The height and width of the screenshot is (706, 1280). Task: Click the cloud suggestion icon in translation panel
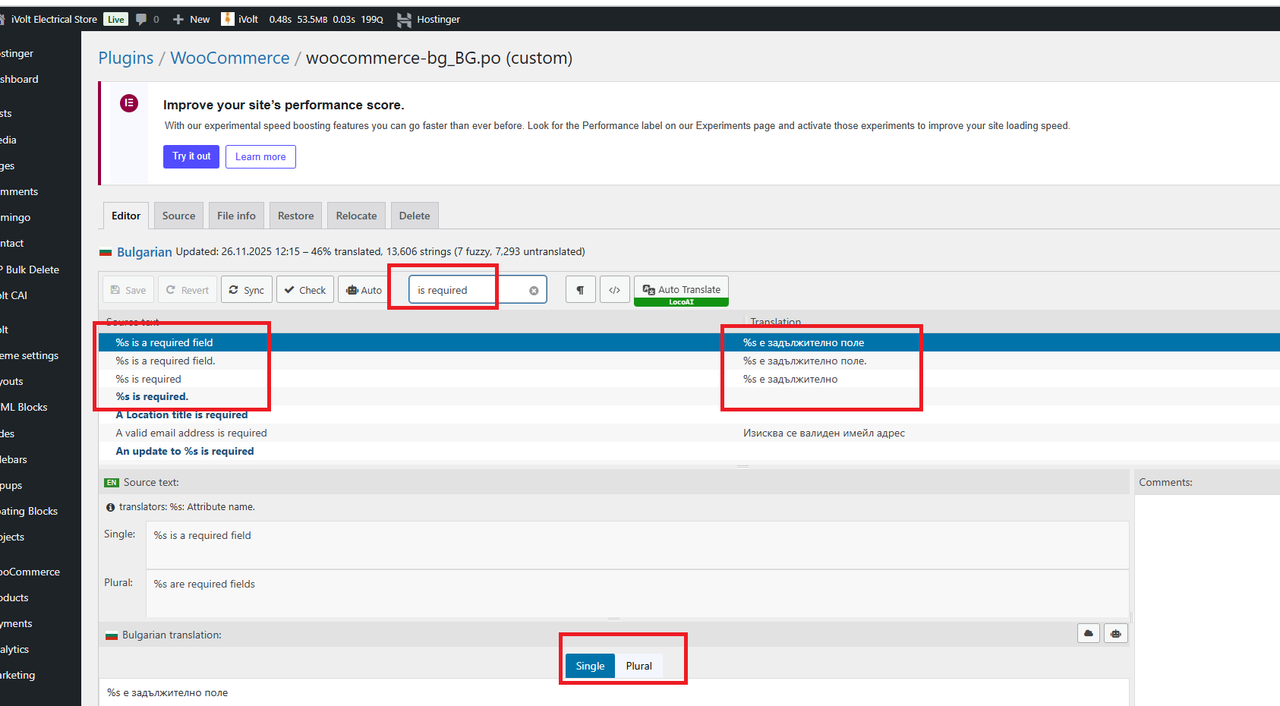[1089, 633]
